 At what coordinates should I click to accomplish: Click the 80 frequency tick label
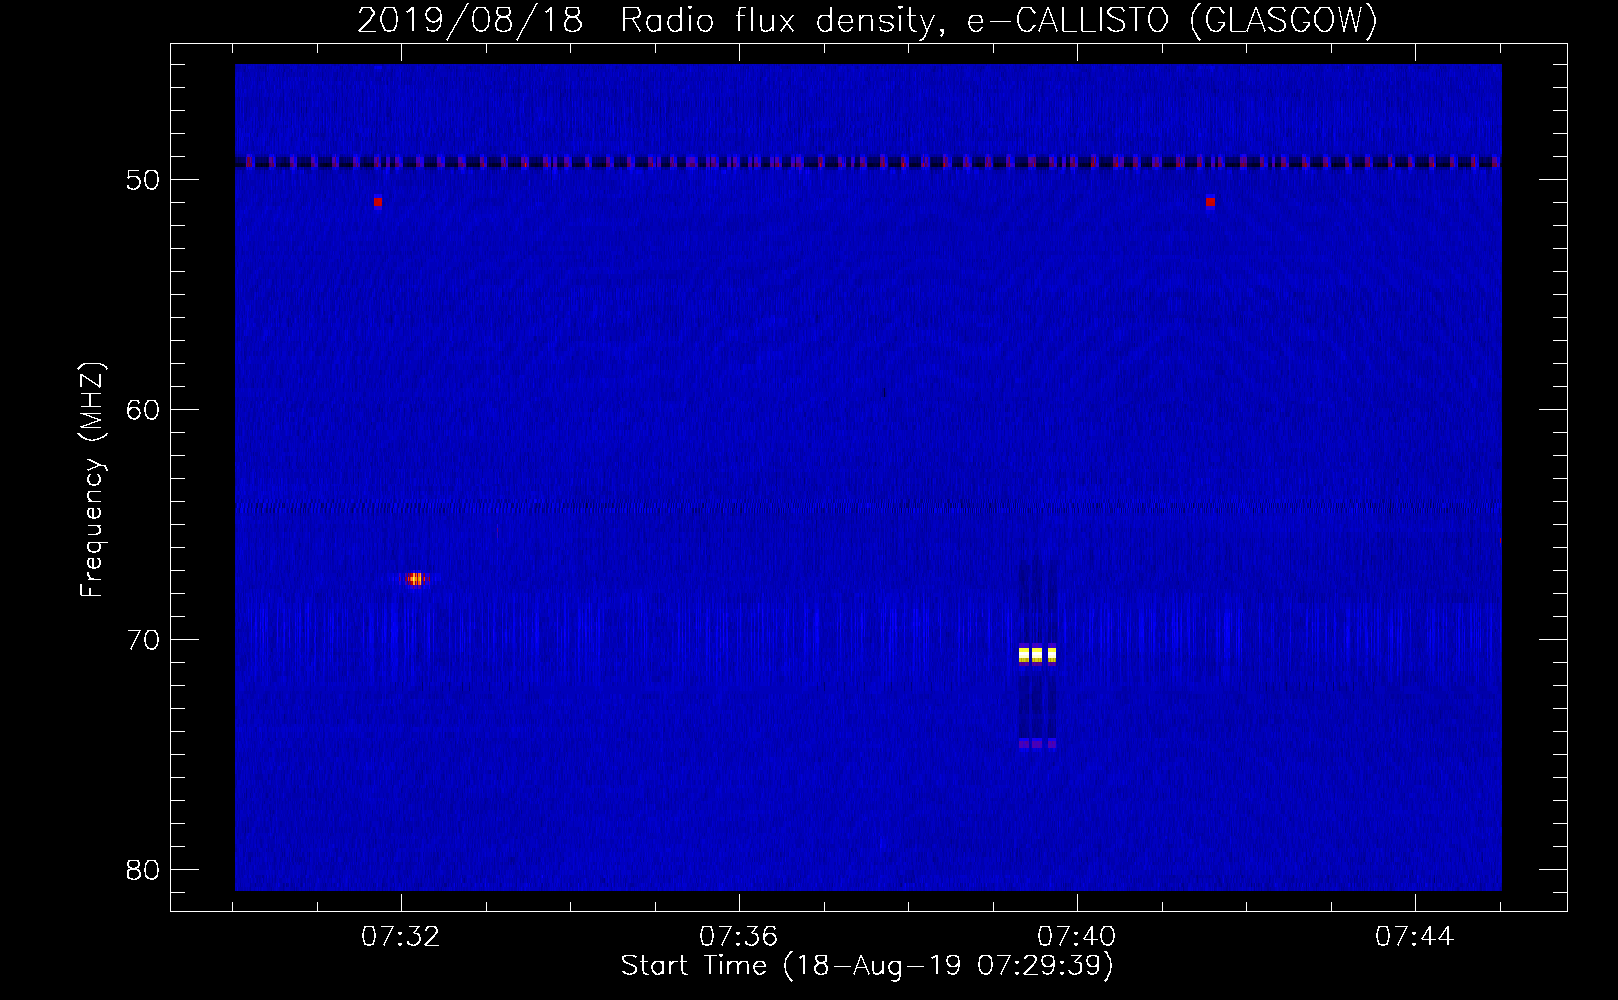coord(144,870)
